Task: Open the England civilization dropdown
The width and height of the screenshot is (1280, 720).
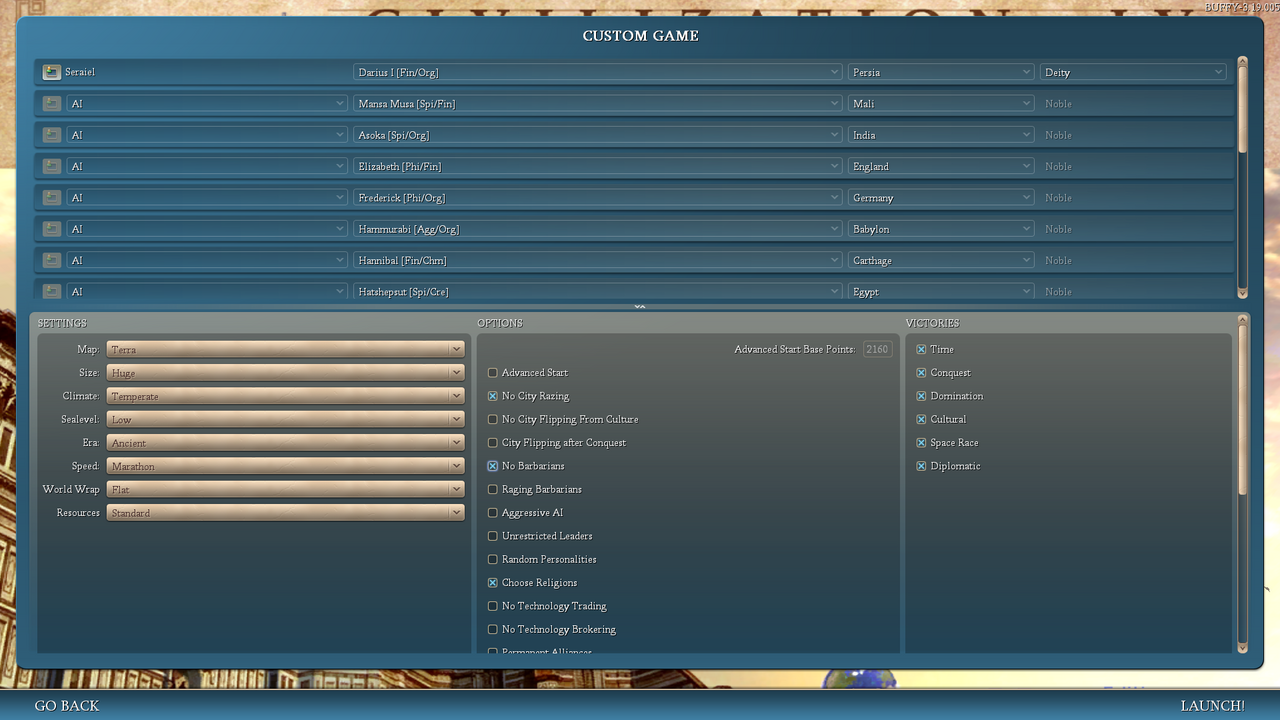Action: [x=941, y=166]
